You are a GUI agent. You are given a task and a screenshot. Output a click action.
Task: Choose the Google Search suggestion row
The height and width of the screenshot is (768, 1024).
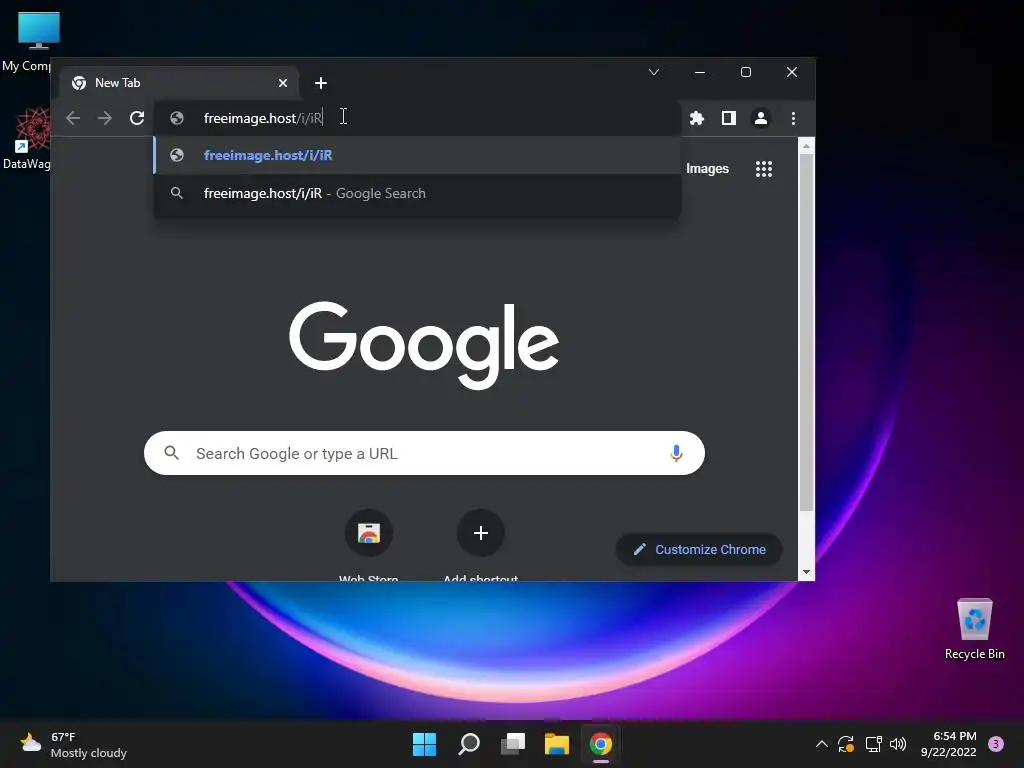(417, 193)
